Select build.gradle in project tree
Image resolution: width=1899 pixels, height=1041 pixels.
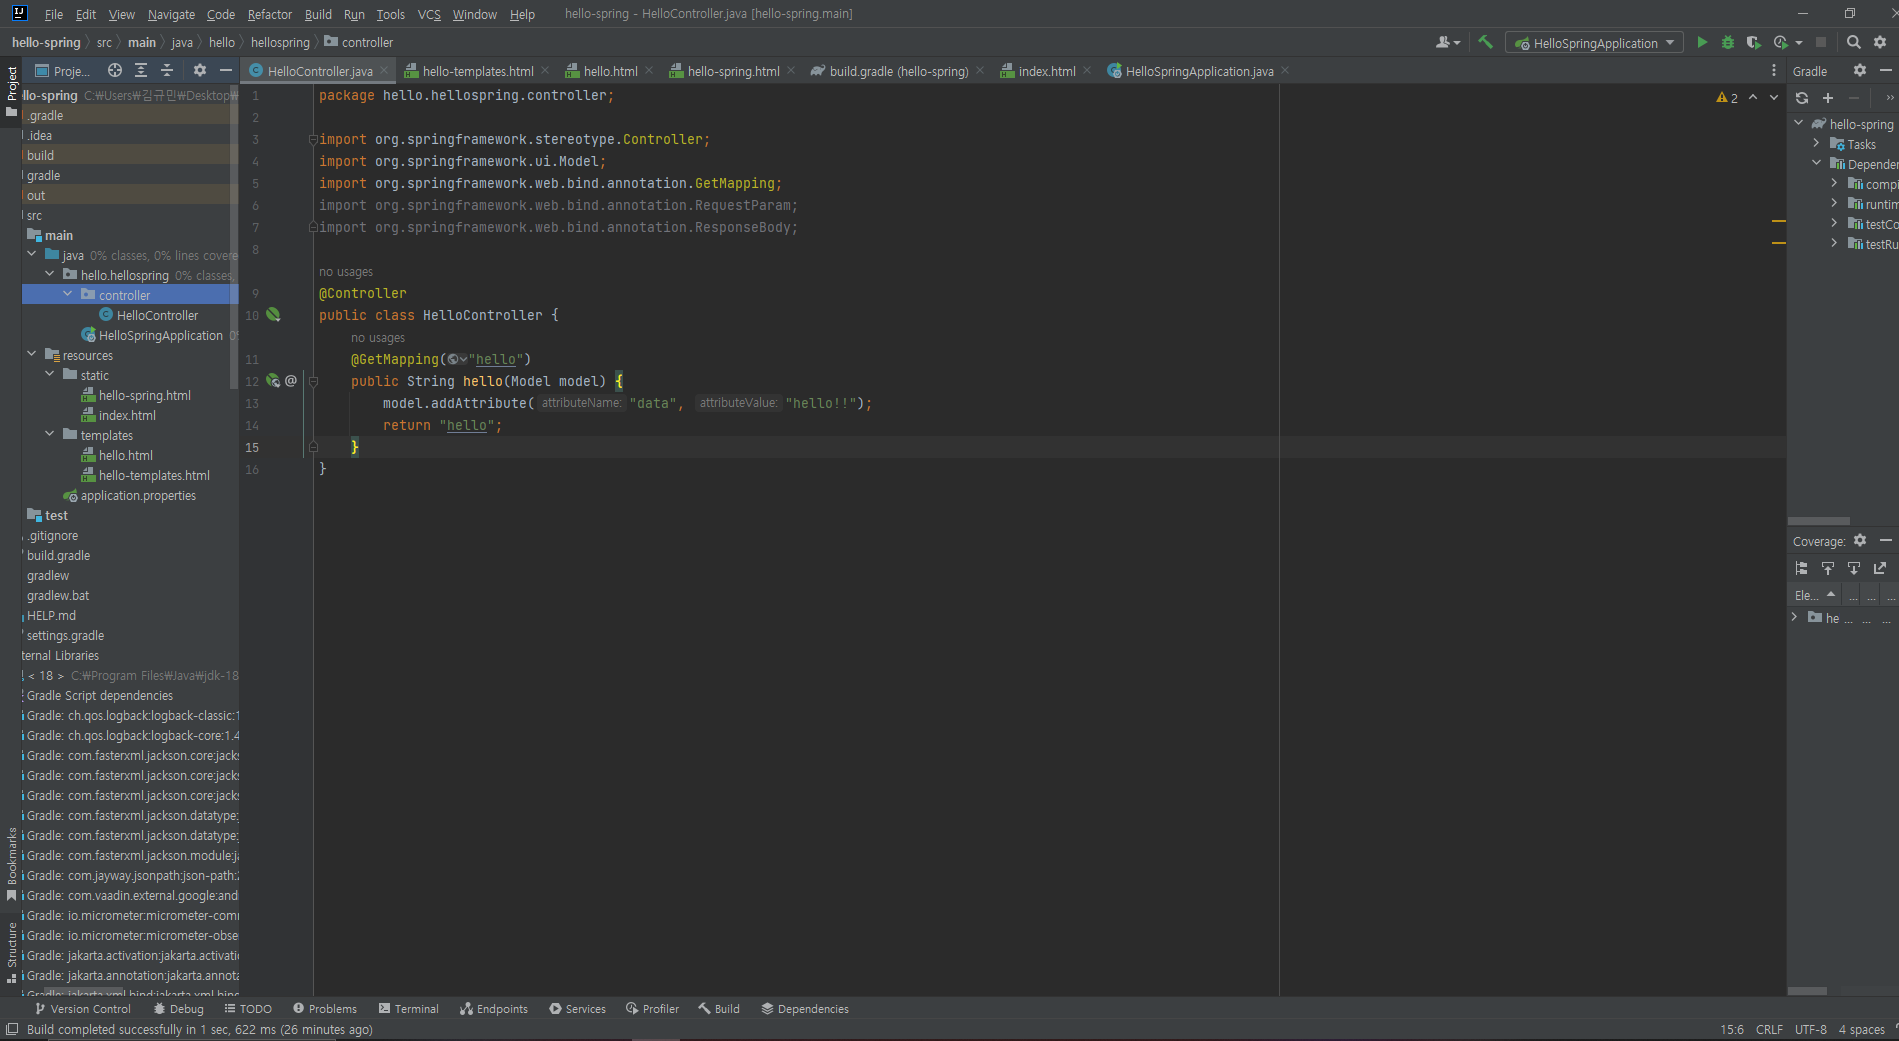point(58,555)
